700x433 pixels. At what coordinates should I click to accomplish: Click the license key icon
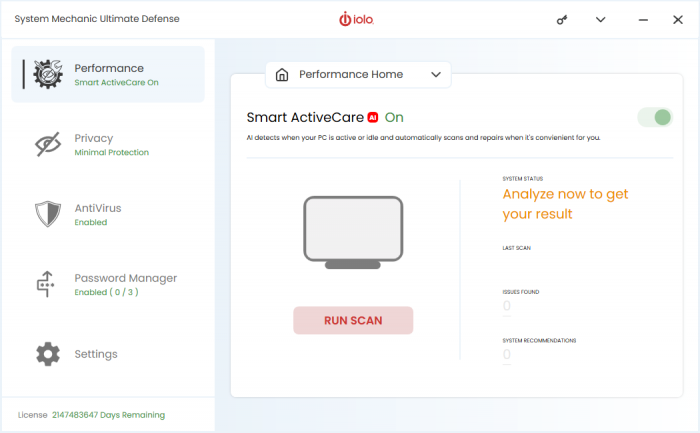click(562, 20)
